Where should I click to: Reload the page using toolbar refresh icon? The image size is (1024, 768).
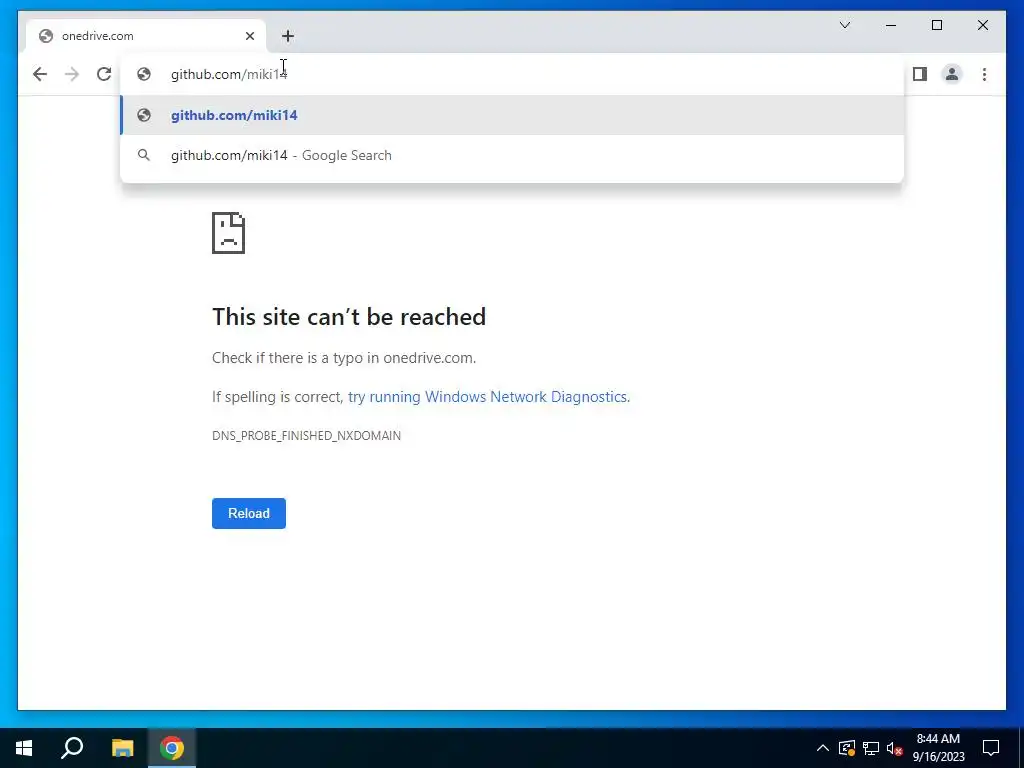pyautogui.click(x=104, y=74)
